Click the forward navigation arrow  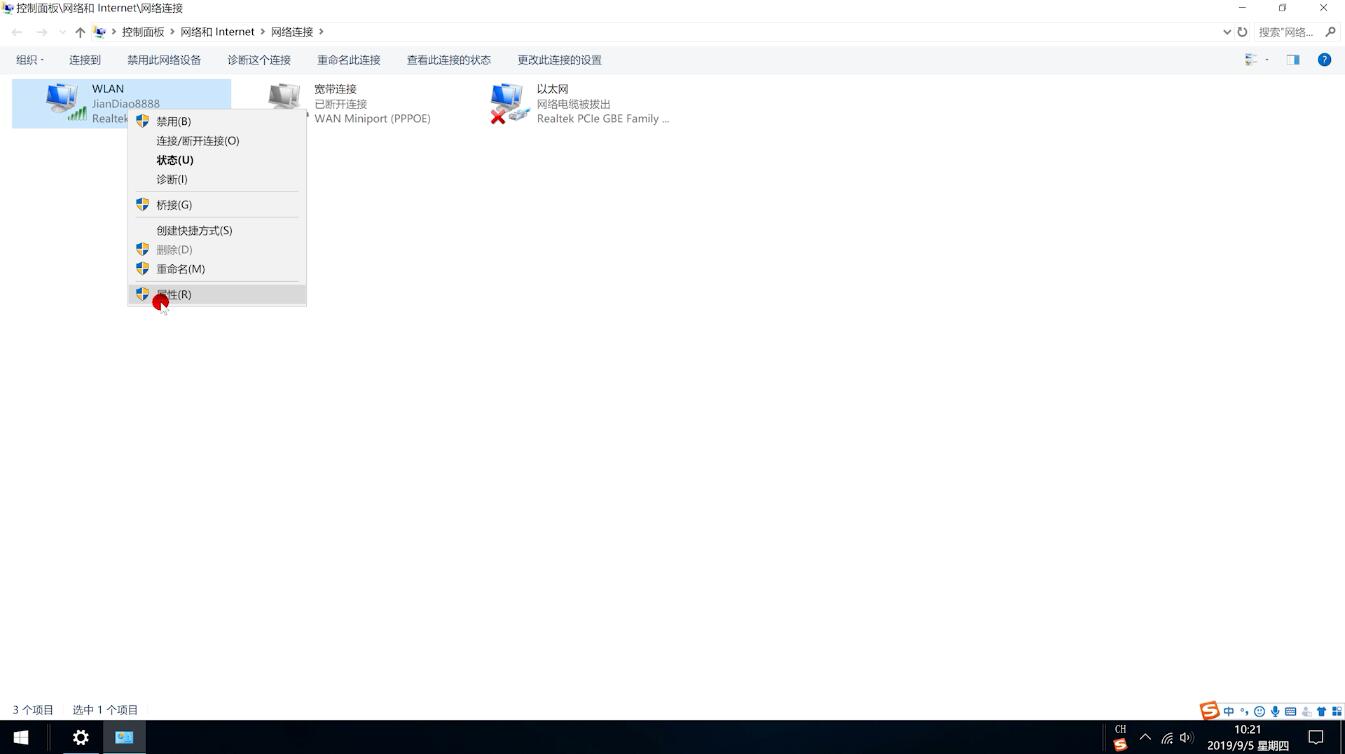42,32
